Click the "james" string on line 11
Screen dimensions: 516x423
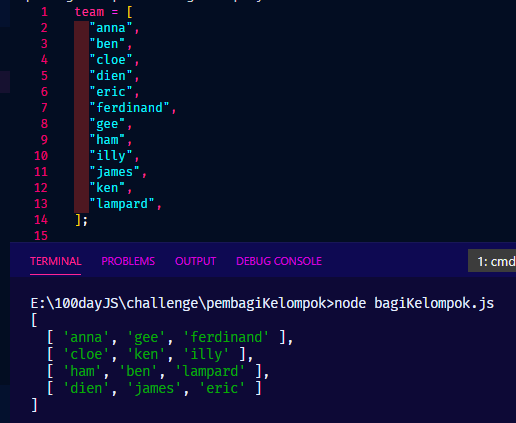(x=115, y=172)
